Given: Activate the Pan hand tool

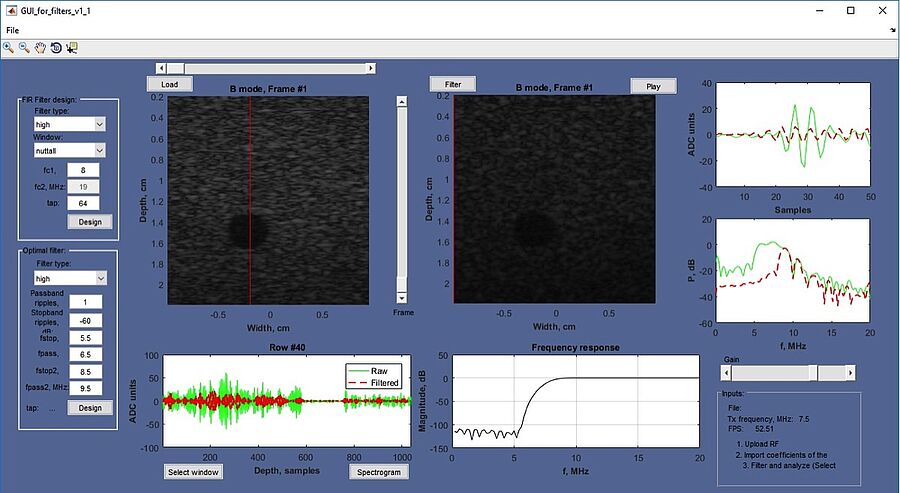Looking at the screenshot, I should (x=40, y=47).
